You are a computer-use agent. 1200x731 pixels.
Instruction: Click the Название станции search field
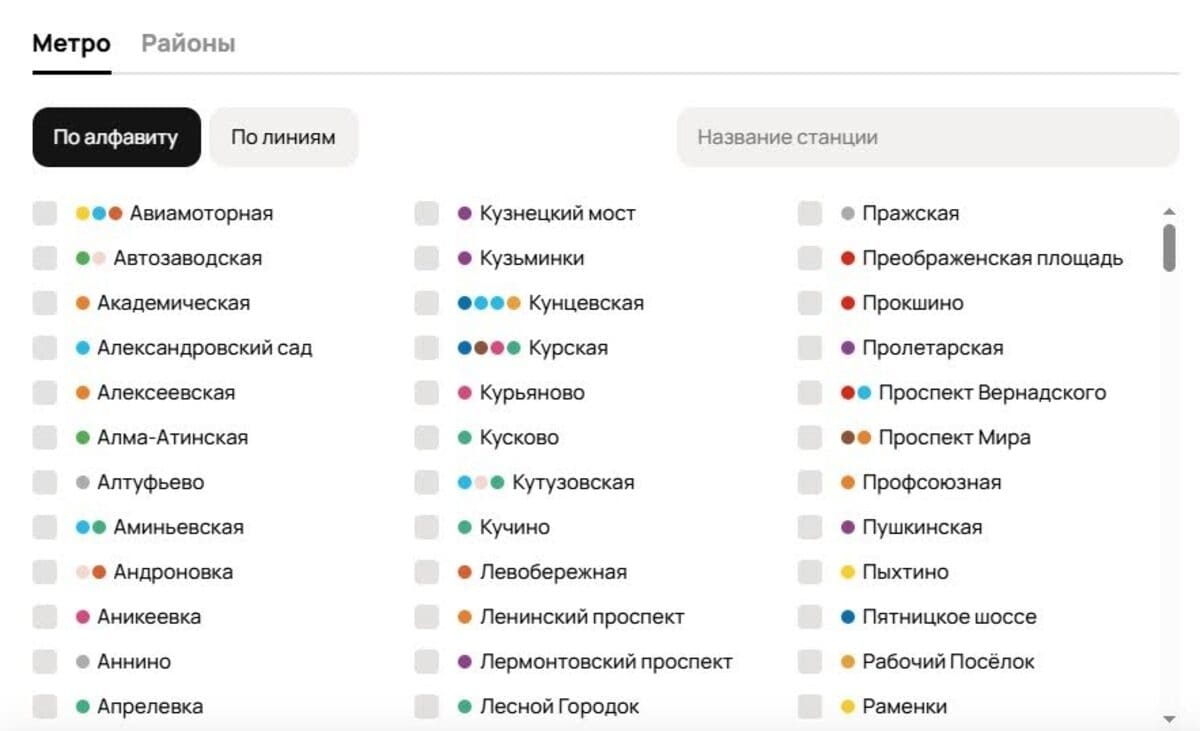(925, 137)
